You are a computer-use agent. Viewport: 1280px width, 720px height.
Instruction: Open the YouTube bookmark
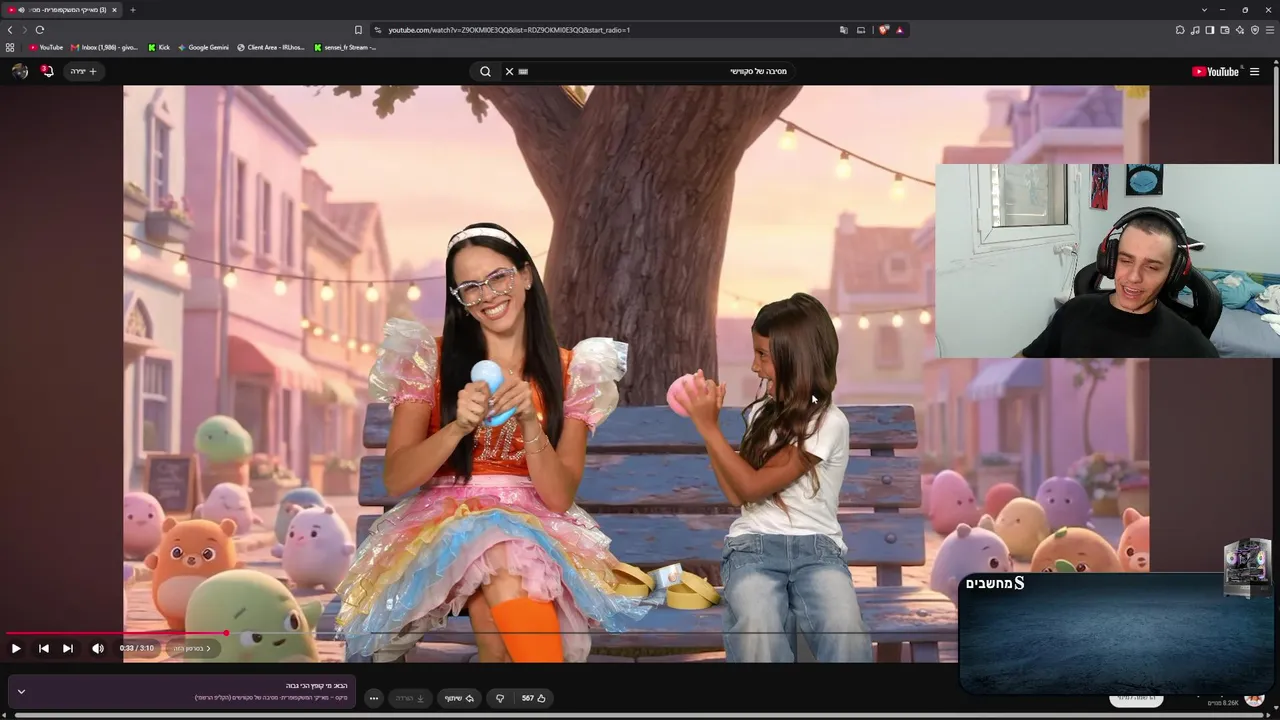click(46, 47)
